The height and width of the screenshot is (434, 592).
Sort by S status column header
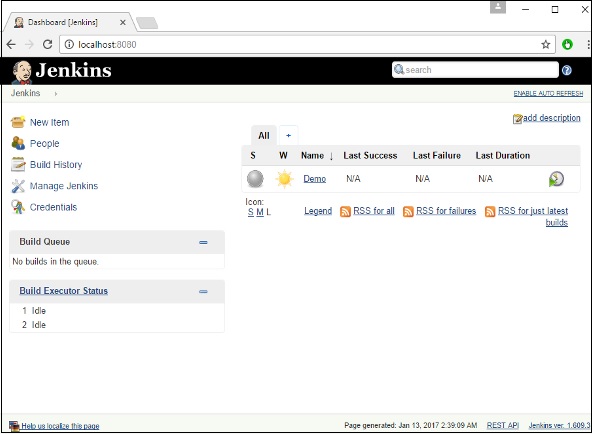[x=253, y=155]
